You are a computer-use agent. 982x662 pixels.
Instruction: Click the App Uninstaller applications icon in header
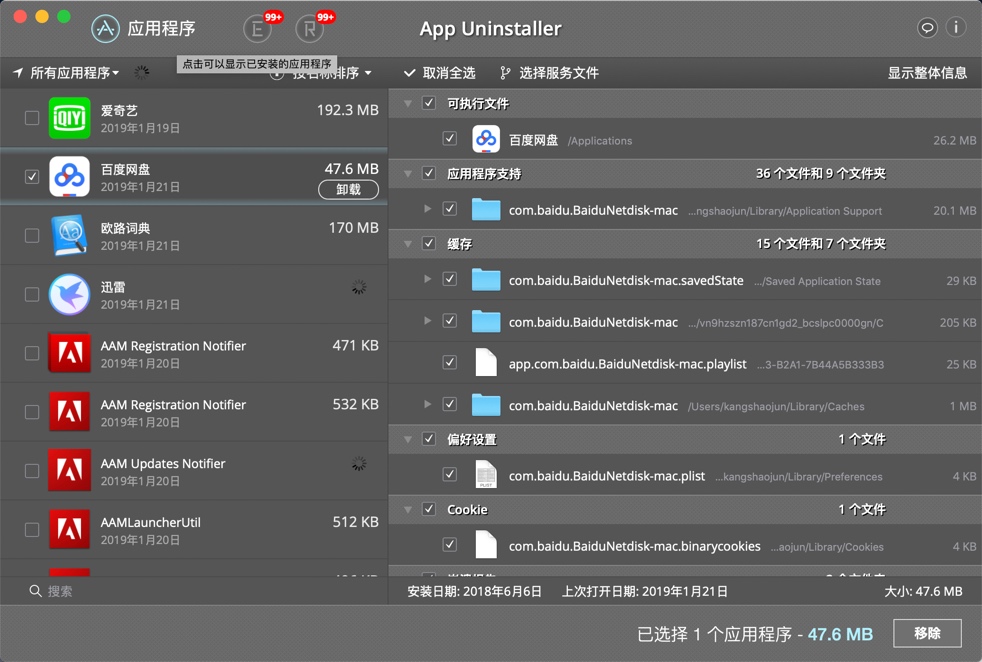point(105,29)
